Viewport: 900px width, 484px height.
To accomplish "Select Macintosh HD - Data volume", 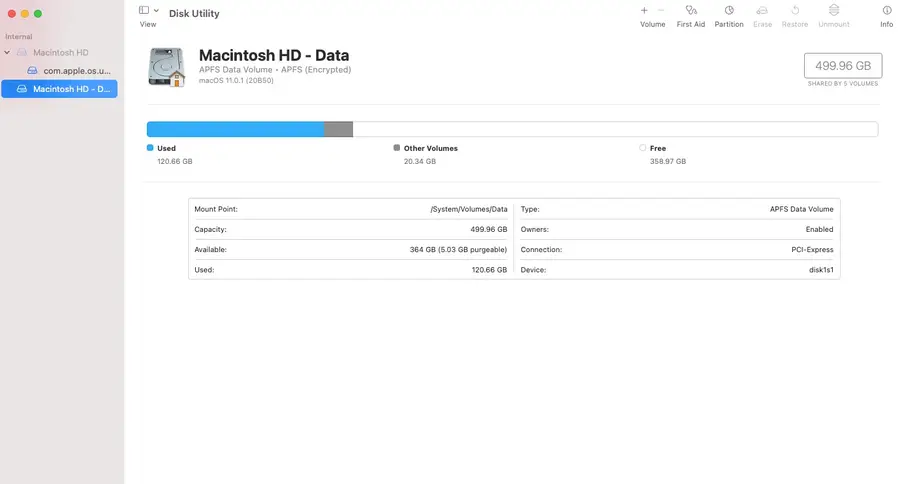I will point(66,89).
